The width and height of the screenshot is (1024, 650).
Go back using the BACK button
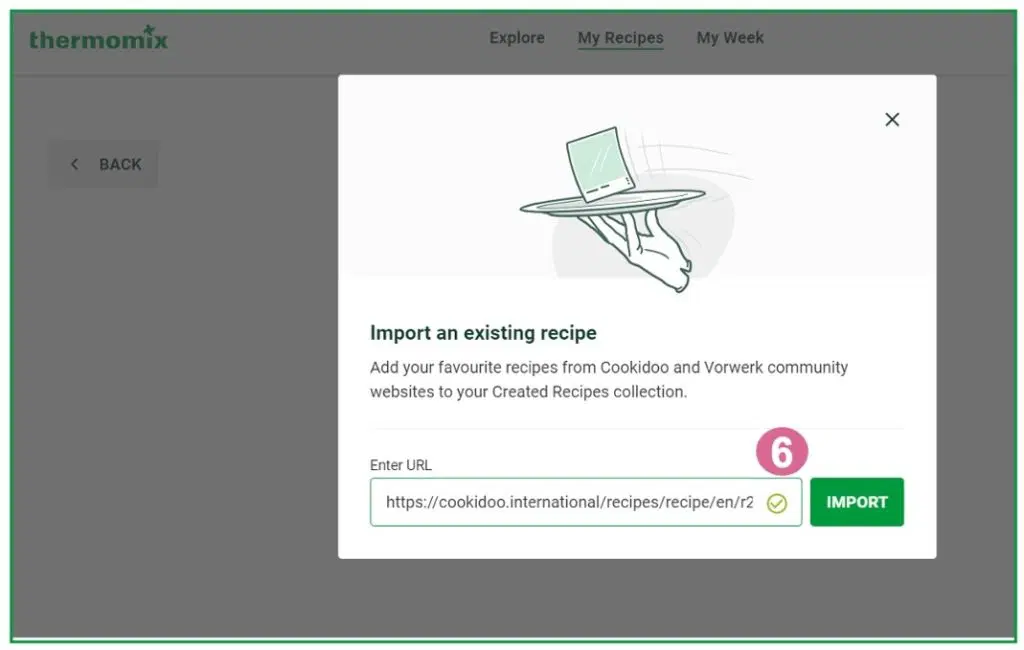[104, 164]
